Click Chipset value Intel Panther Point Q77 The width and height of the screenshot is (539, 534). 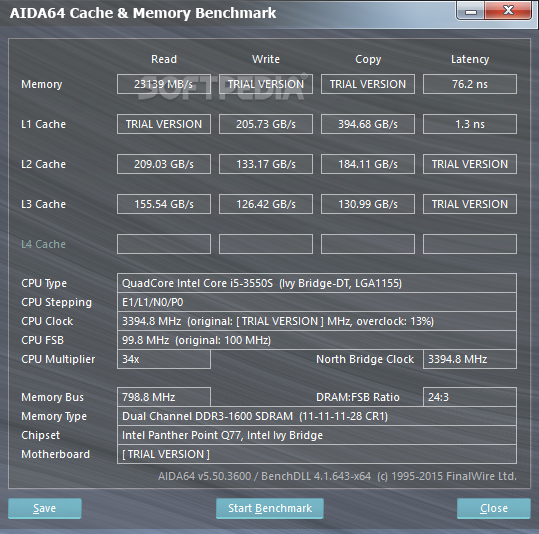point(317,435)
